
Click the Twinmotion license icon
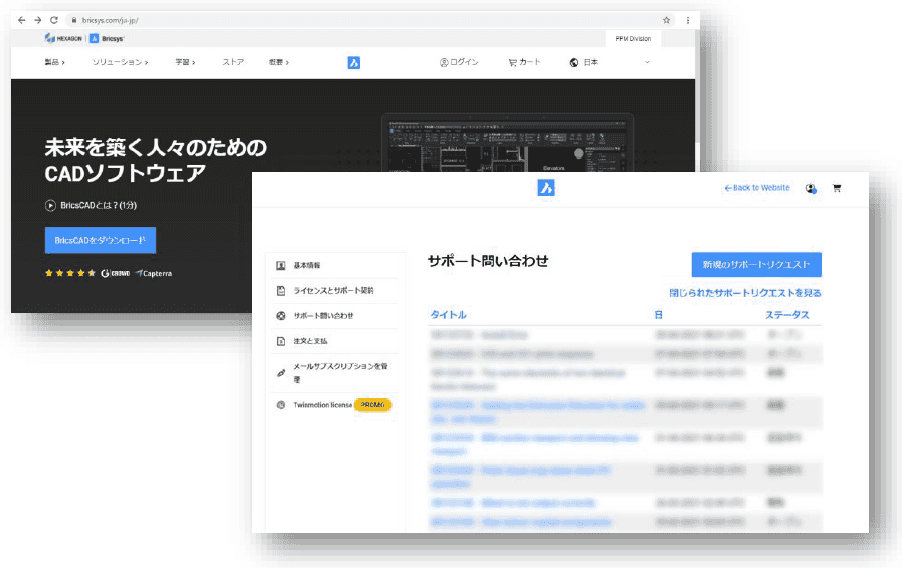point(281,405)
